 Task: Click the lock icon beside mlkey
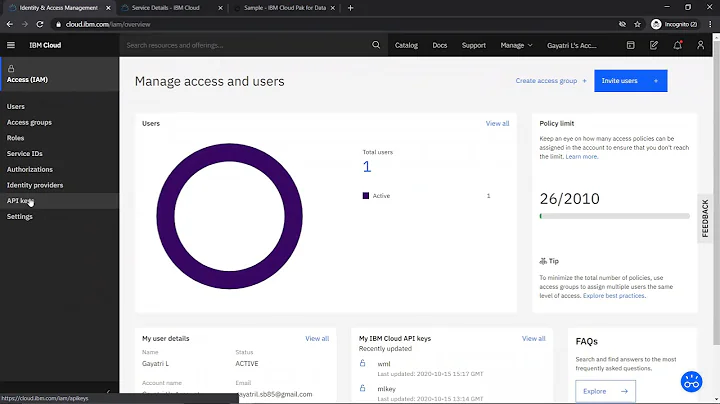pos(362,388)
